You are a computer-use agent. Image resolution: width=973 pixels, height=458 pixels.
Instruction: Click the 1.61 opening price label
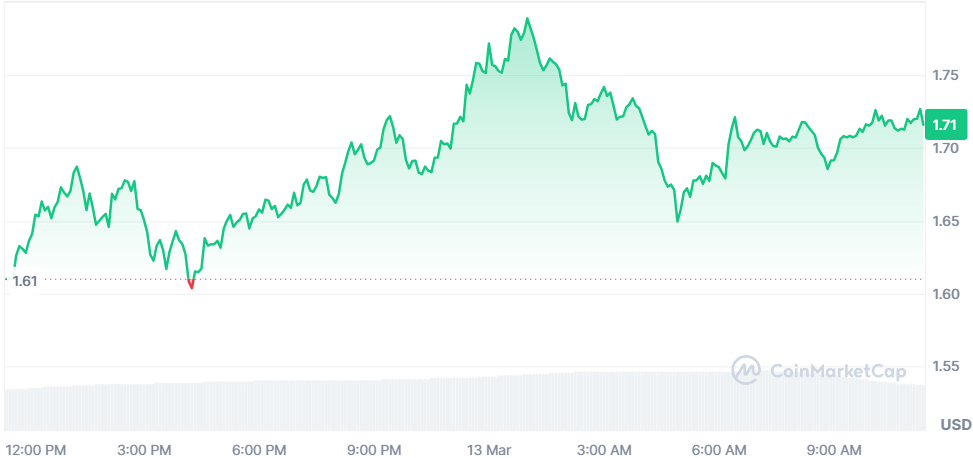tap(25, 281)
